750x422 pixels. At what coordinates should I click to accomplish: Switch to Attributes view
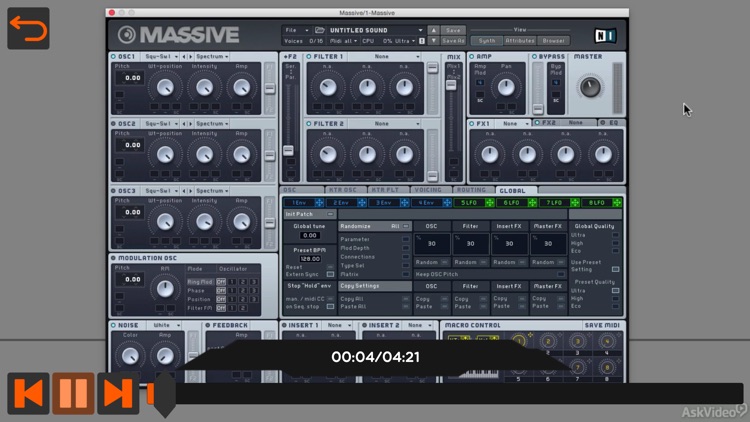tap(519, 41)
